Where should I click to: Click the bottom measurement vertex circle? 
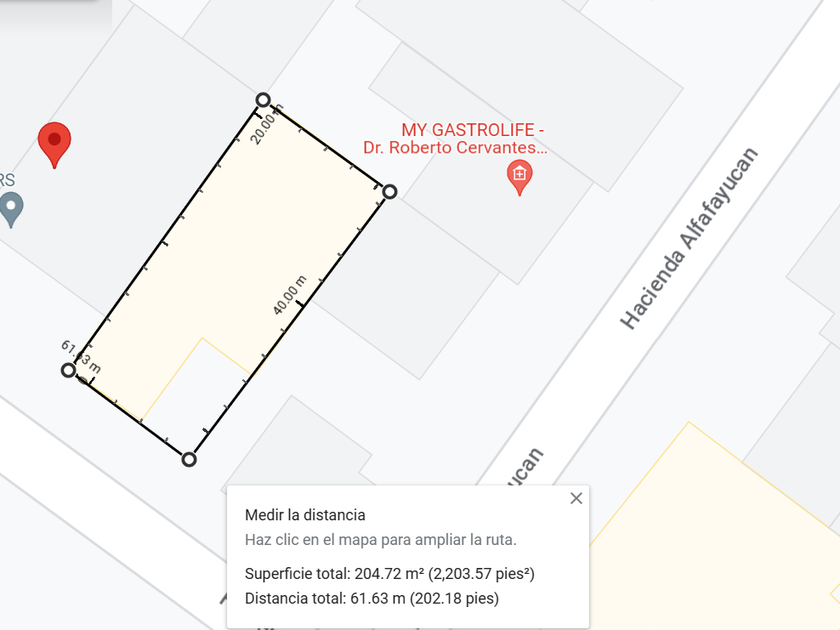(x=189, y=459)
